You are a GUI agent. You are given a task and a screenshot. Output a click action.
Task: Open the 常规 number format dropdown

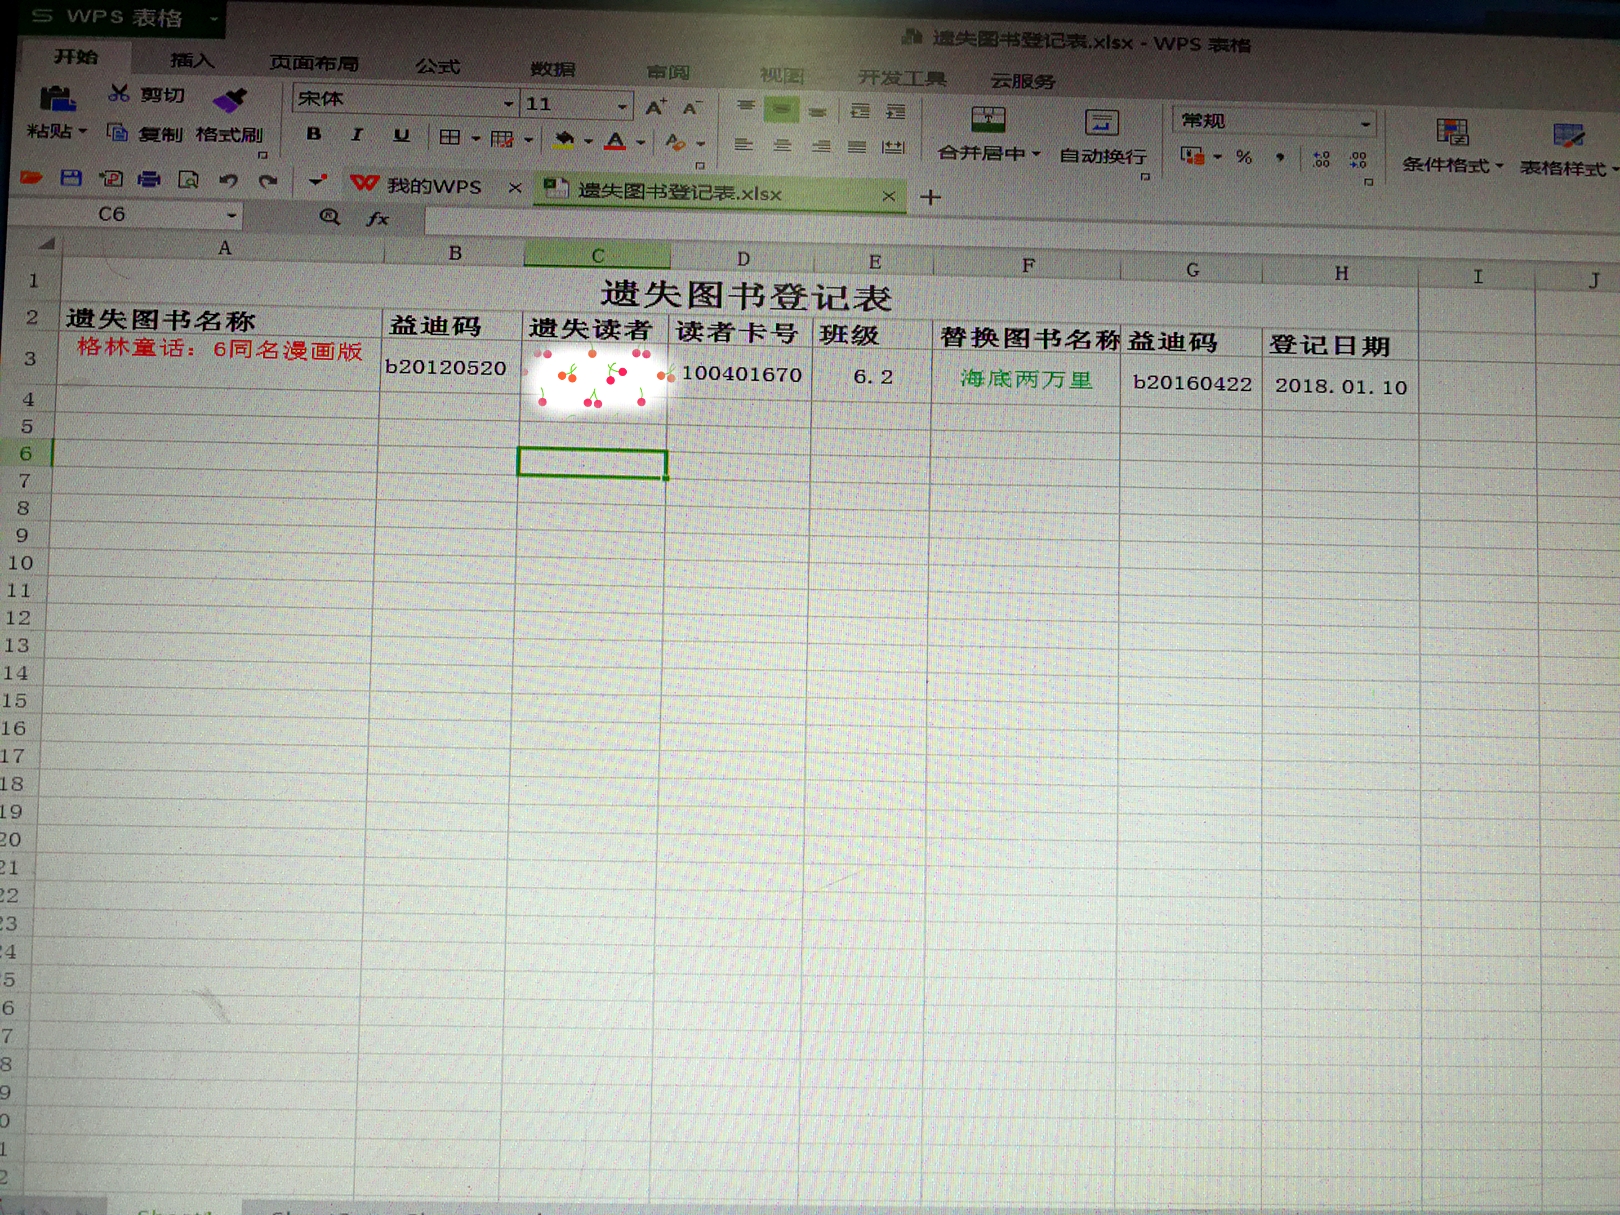click(1364, 124)
